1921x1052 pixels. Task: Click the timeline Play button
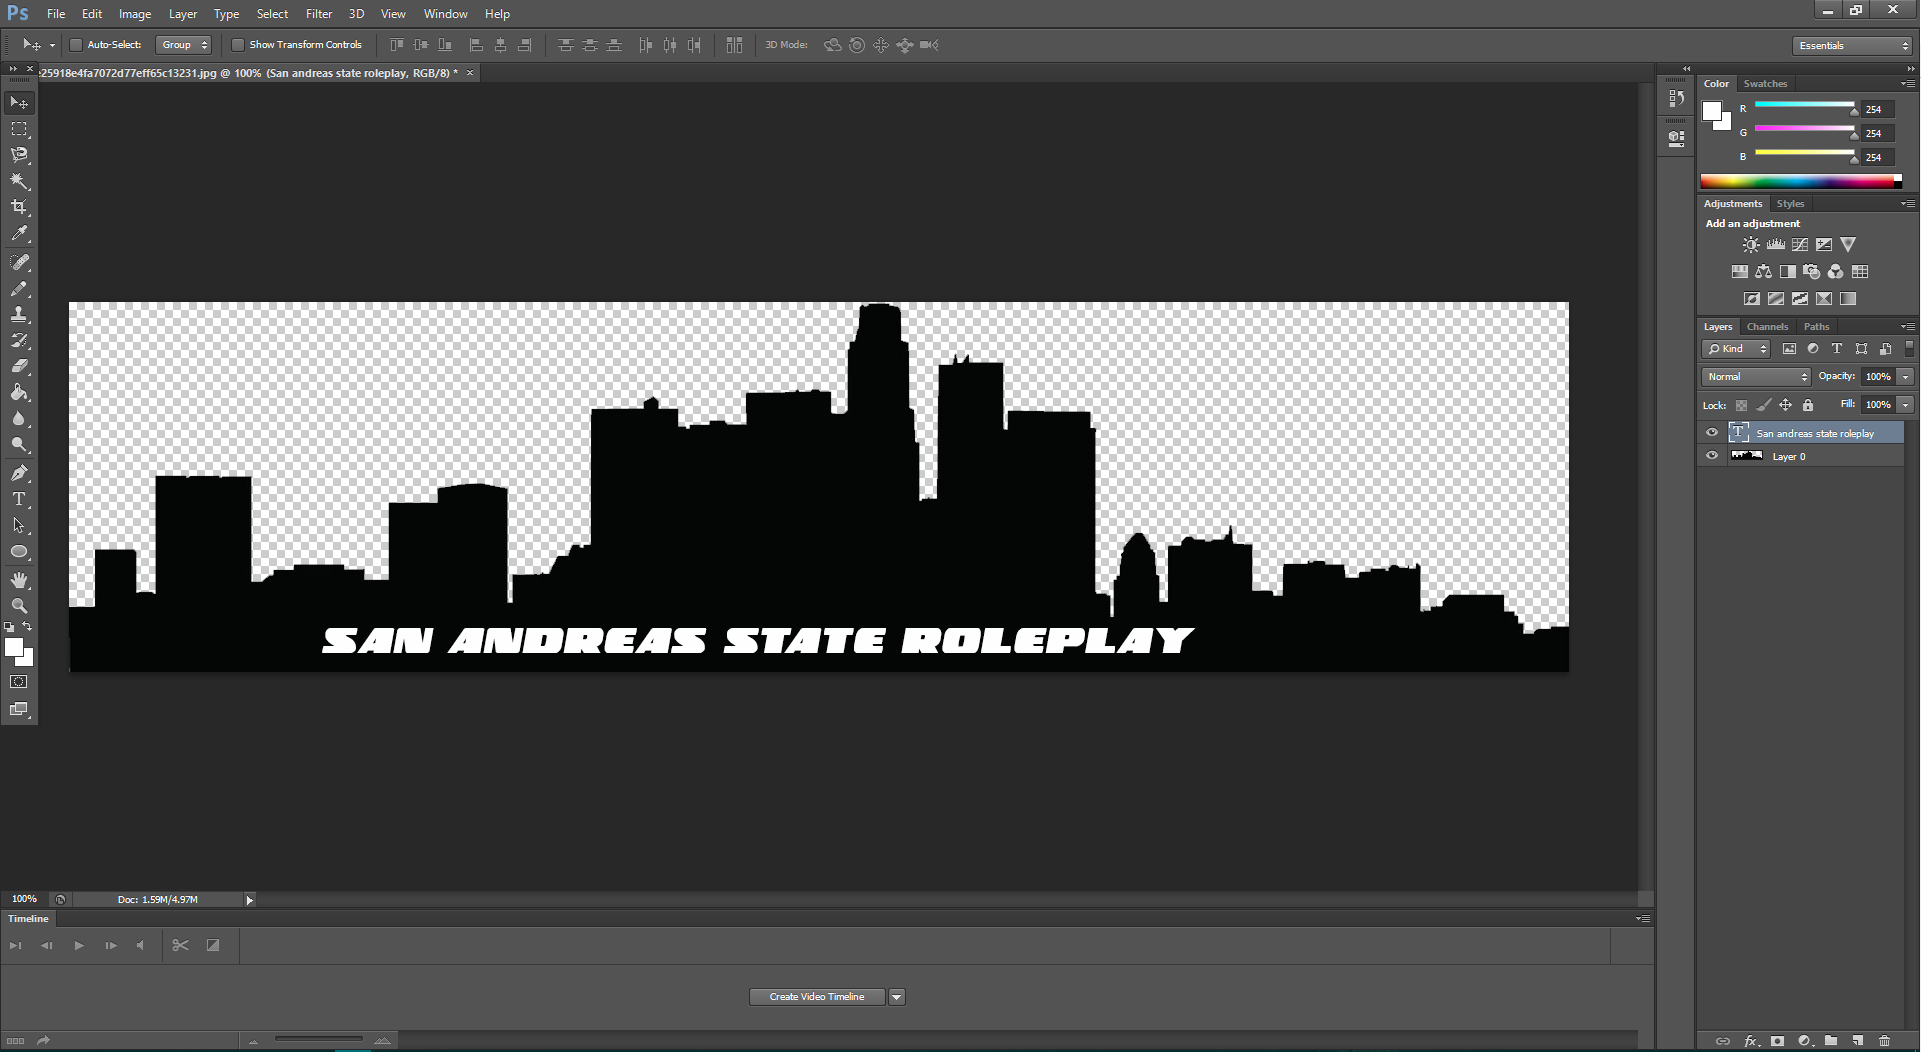pyautogui.click(x=79, y=946)
